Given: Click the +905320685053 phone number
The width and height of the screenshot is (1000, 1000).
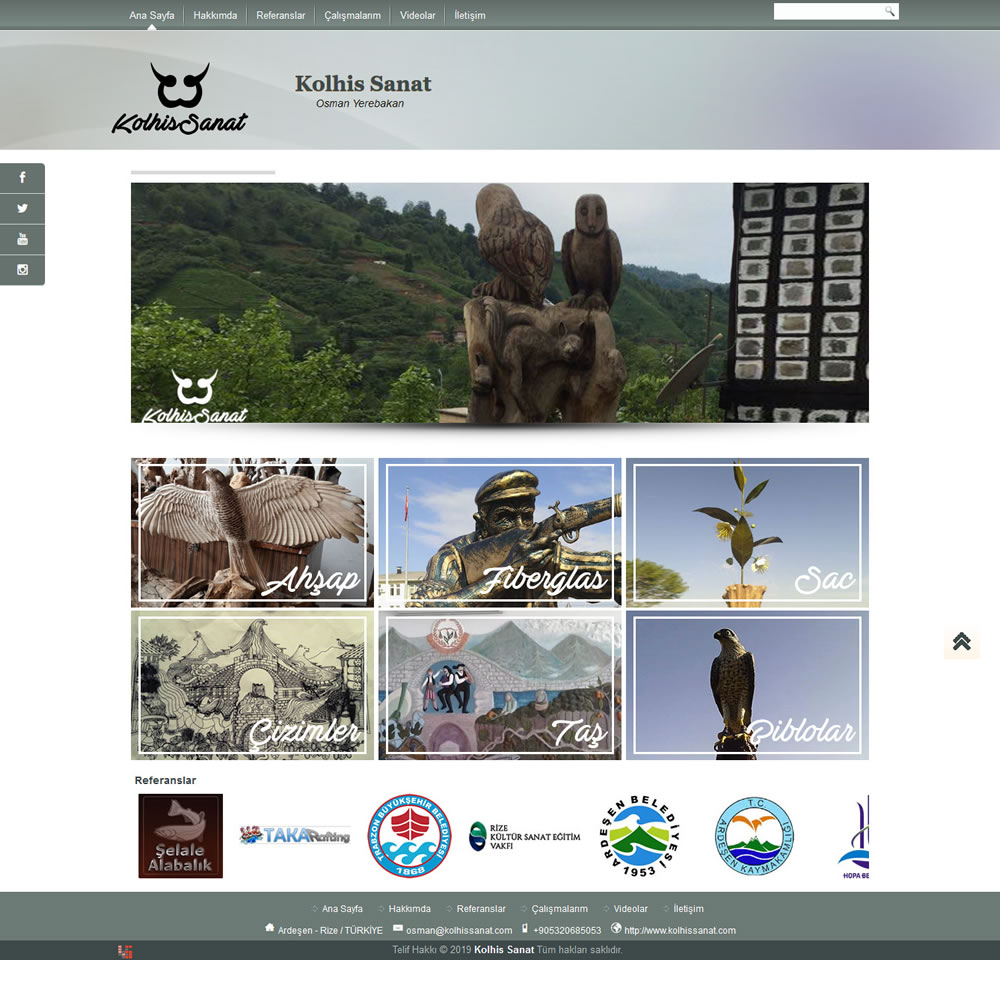Looking at the screenshot, I should (x=567, y=930).
